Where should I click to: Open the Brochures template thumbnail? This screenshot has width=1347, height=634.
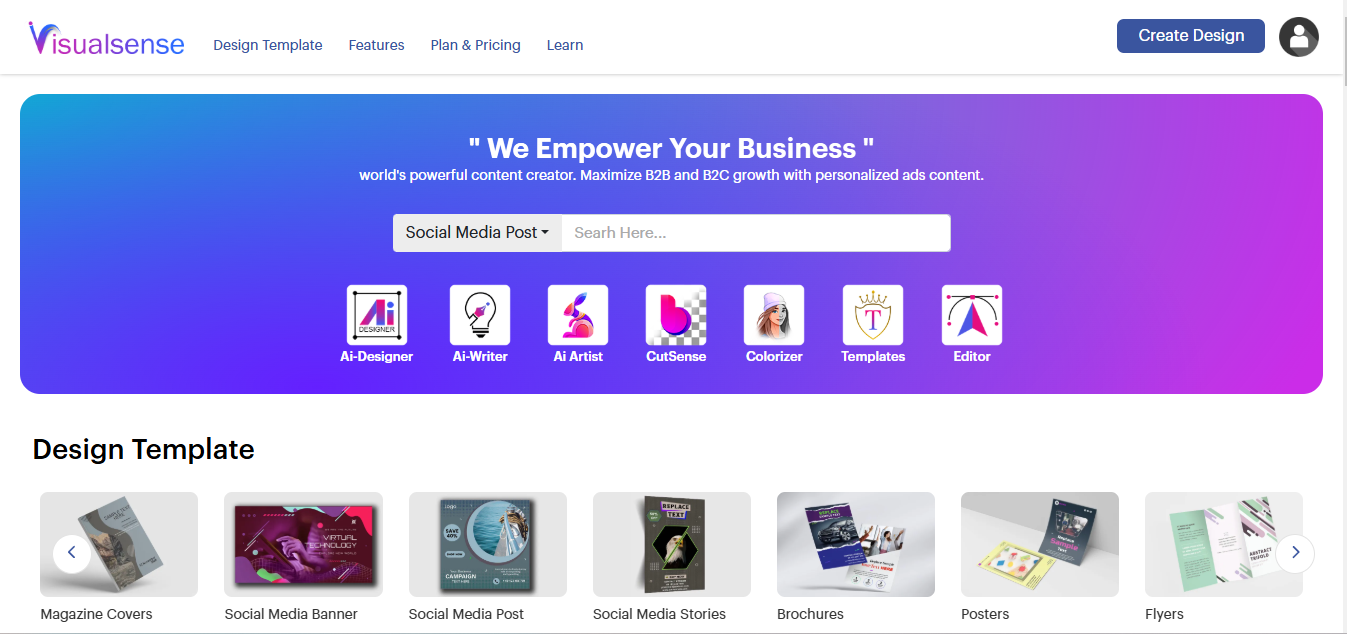(x=856, y=544)
